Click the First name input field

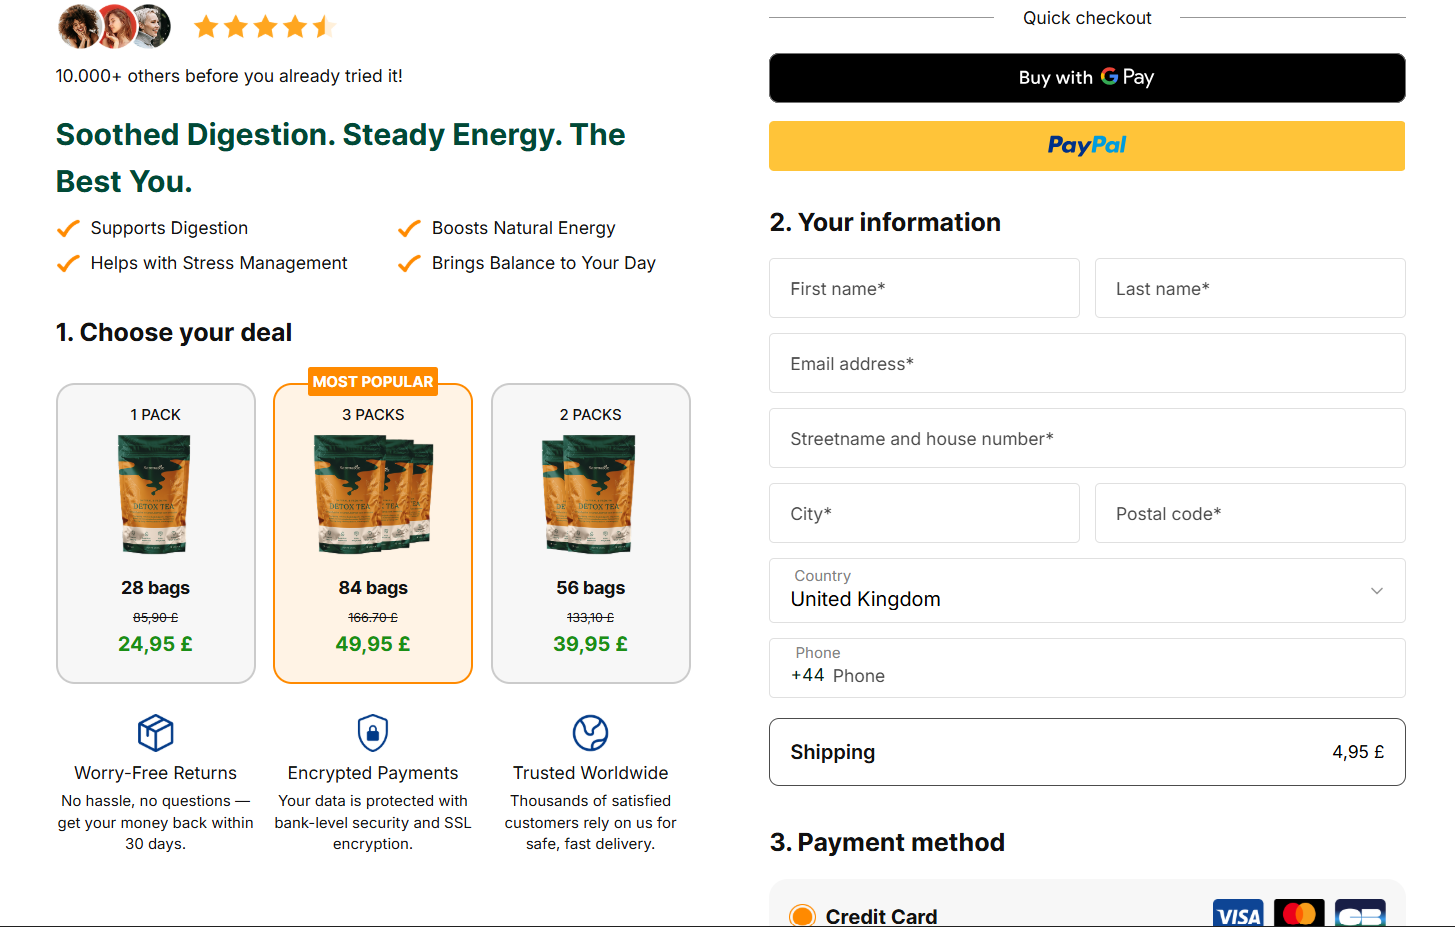924,289
